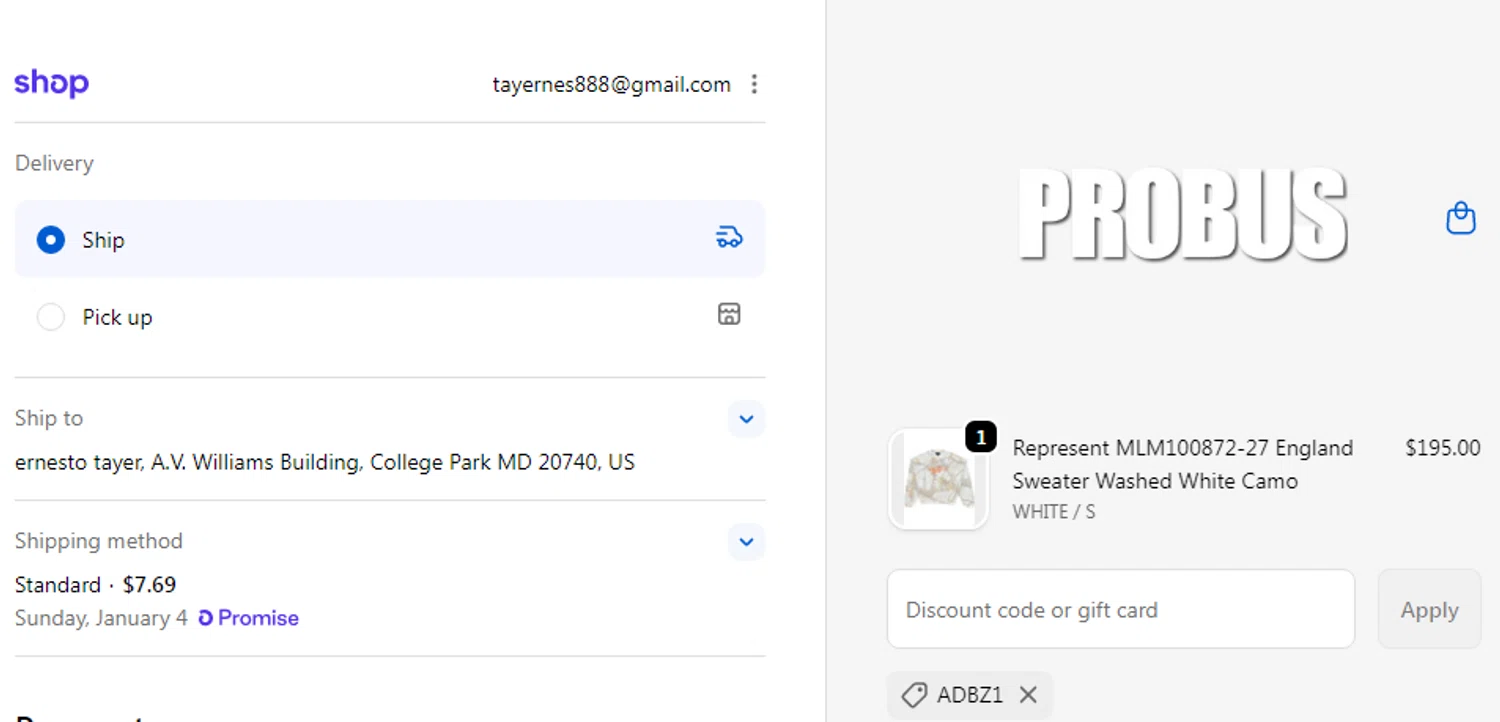Click the Shipping method label
The height and width of the screenshot is (722, 1500).
[x=99, y=541]
